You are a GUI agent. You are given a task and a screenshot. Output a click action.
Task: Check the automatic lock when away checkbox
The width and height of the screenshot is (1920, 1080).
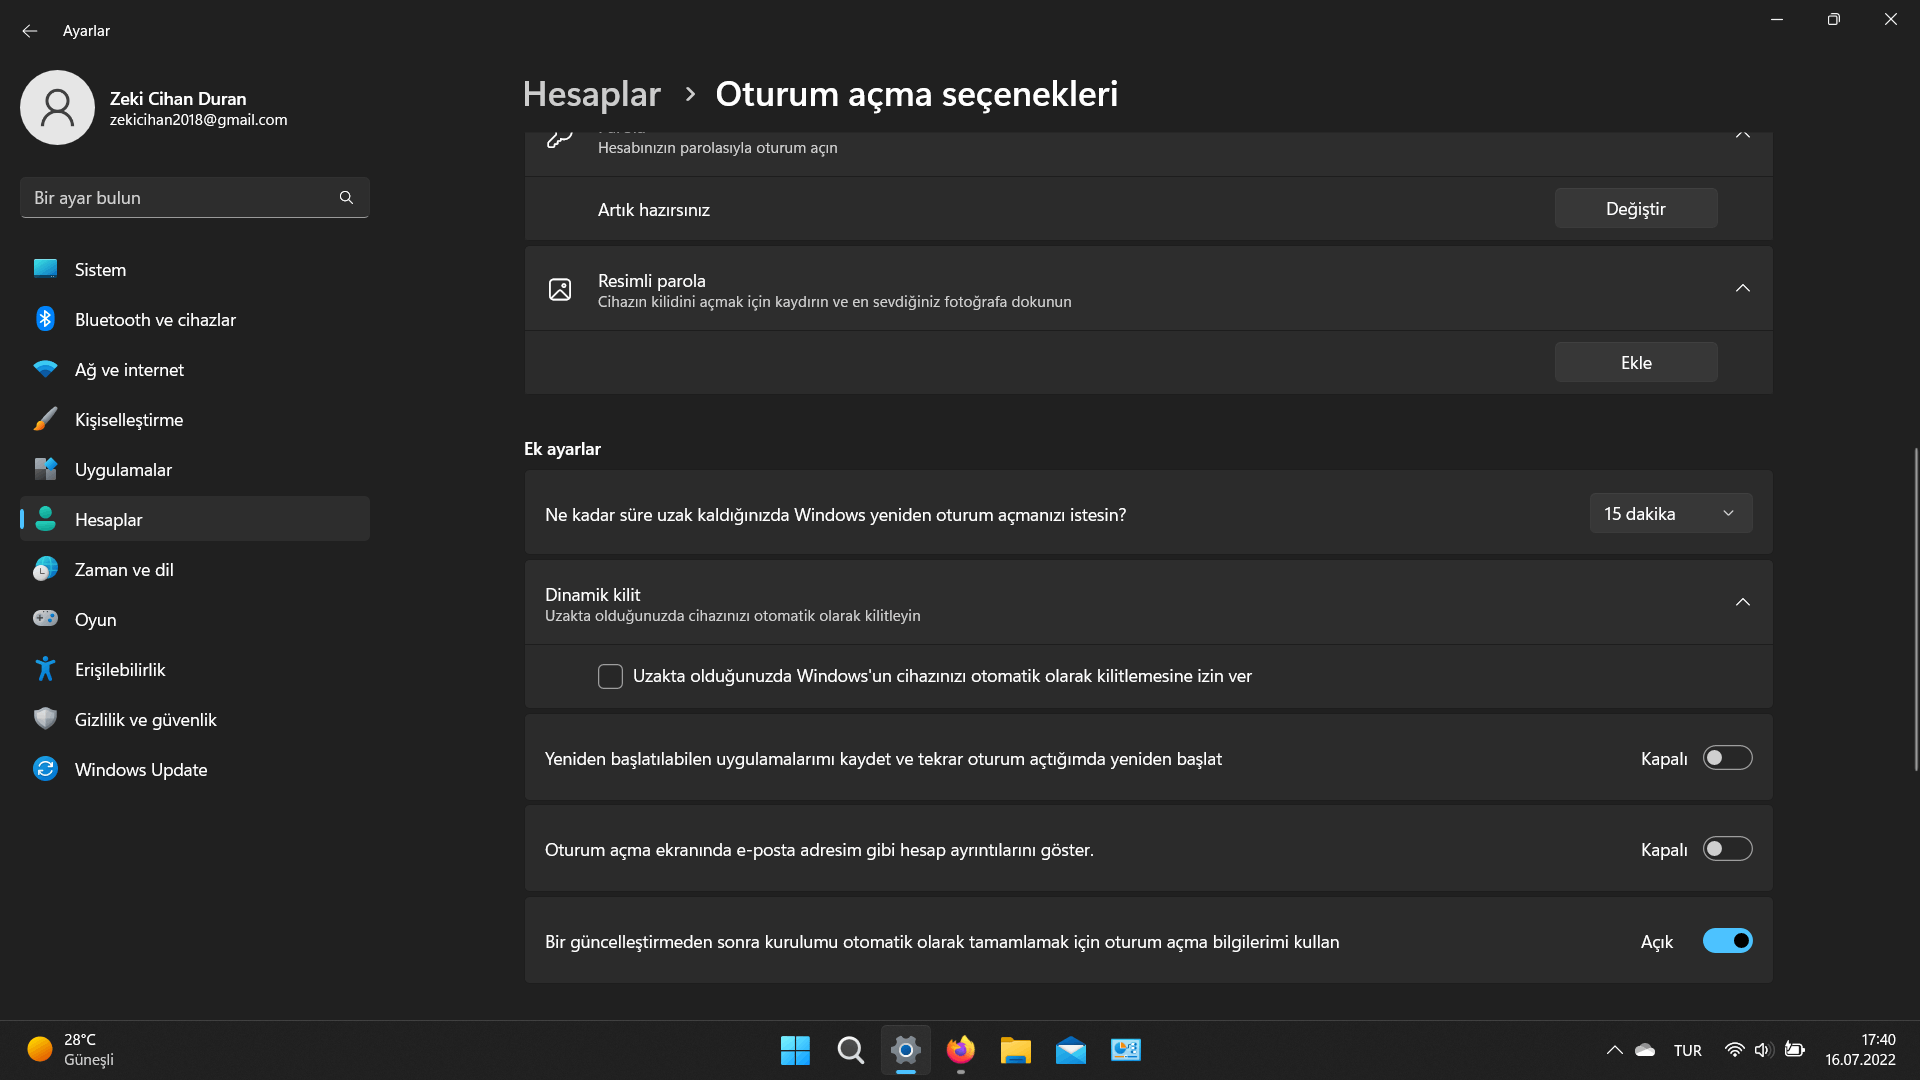610,676
